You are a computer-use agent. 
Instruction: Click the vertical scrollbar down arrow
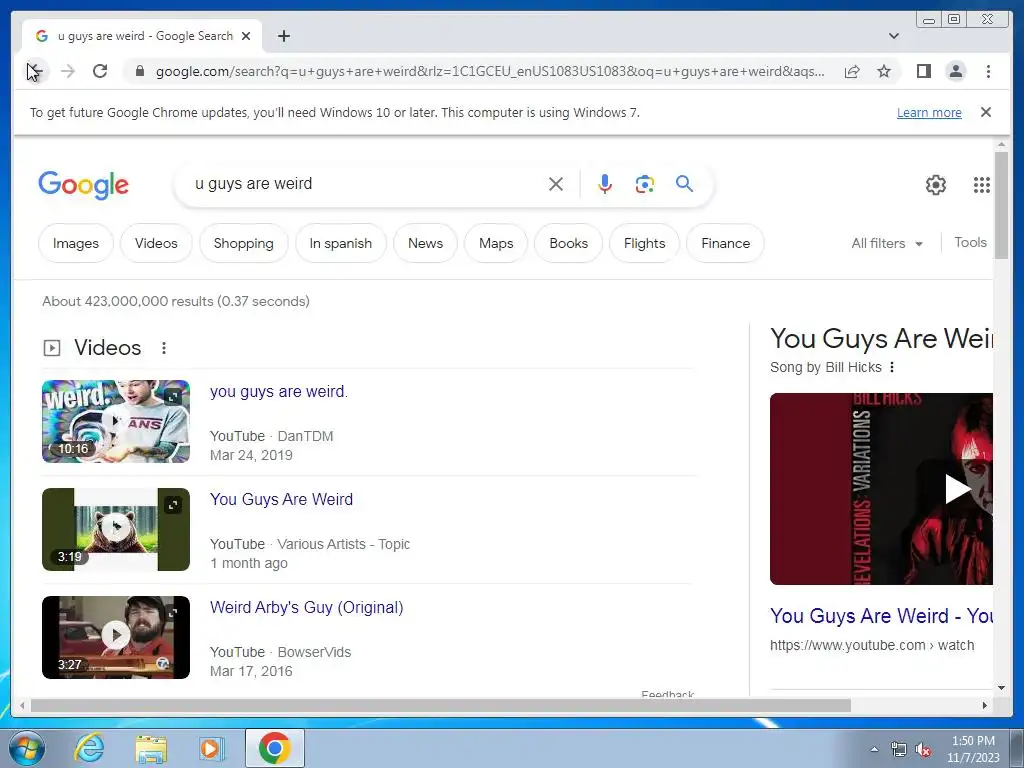(1002, 688)
